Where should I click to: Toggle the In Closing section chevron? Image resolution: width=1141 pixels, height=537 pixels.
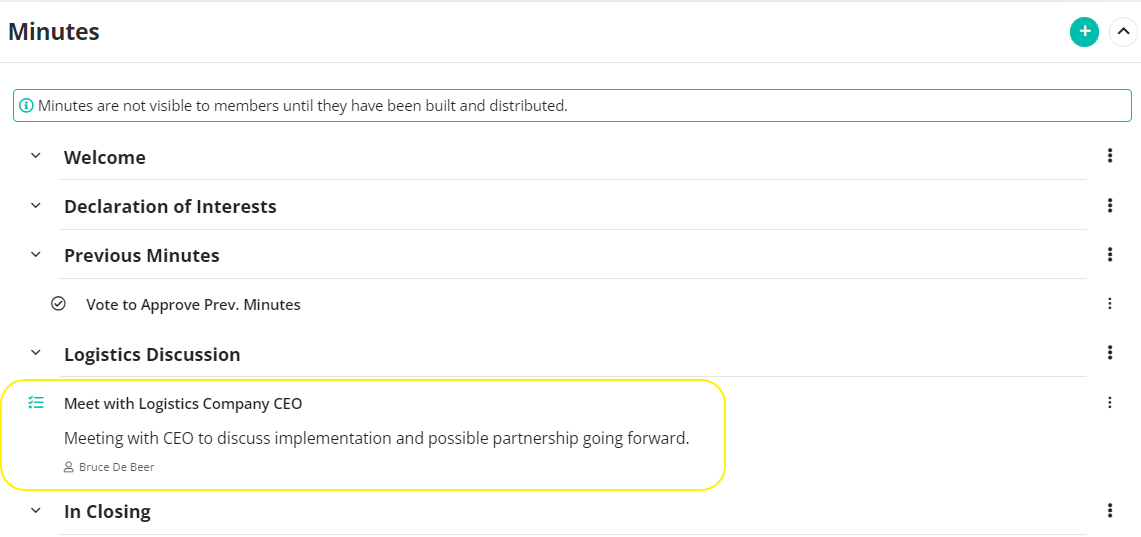point(36,511)
